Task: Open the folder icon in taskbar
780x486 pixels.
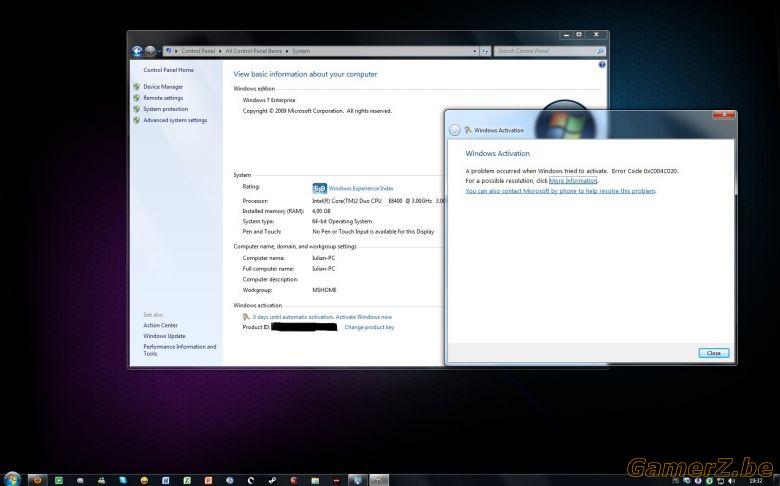Action: pyautogui.click(x=315, y=481)
